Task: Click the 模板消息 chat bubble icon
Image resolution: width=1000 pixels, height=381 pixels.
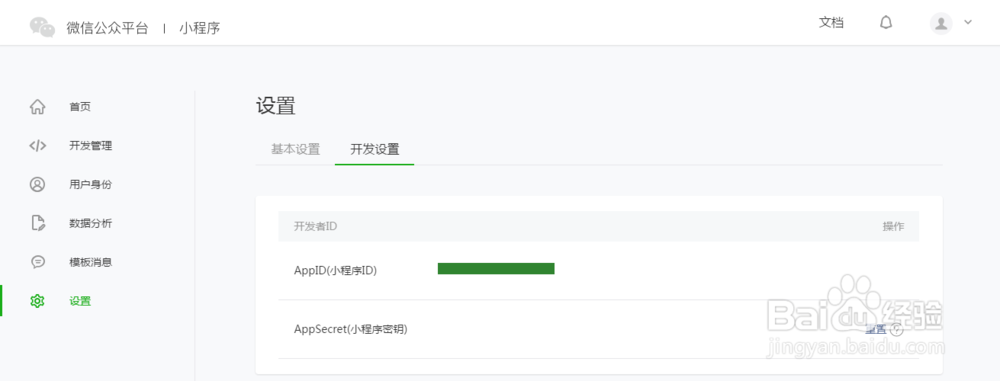Action: point(38,262)
